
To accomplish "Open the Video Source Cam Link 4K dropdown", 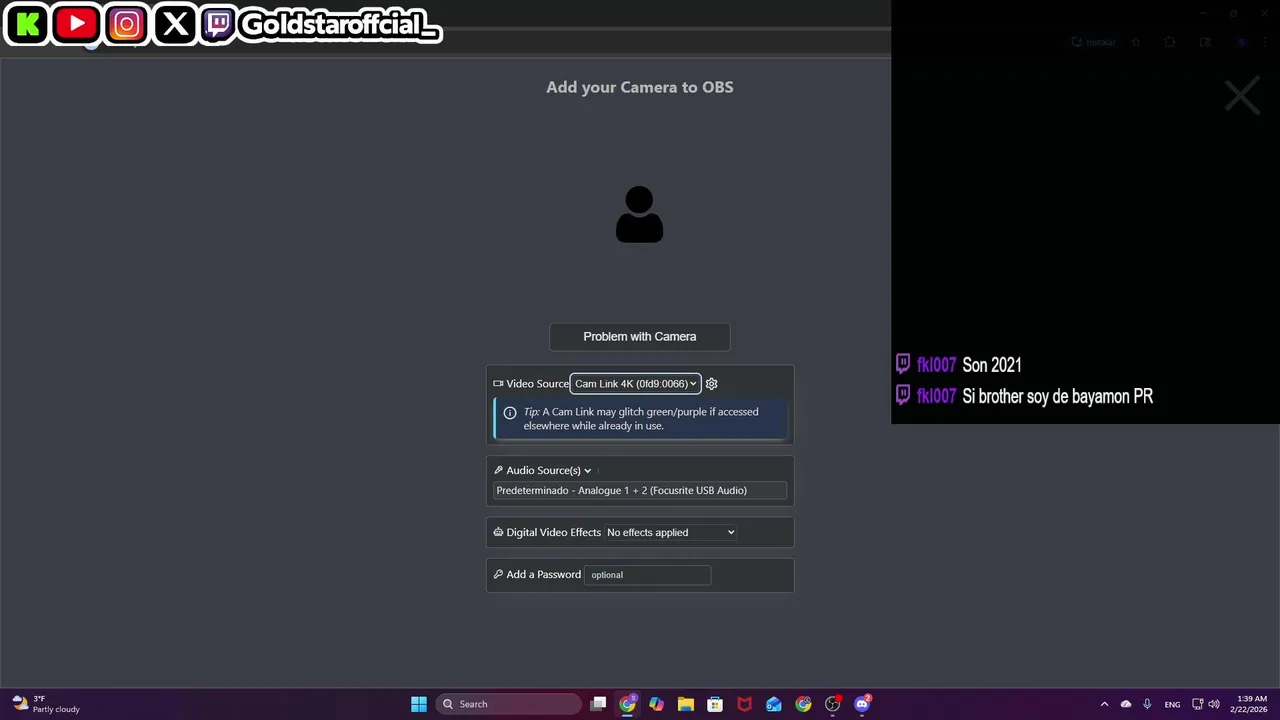I will click(635, 384).
